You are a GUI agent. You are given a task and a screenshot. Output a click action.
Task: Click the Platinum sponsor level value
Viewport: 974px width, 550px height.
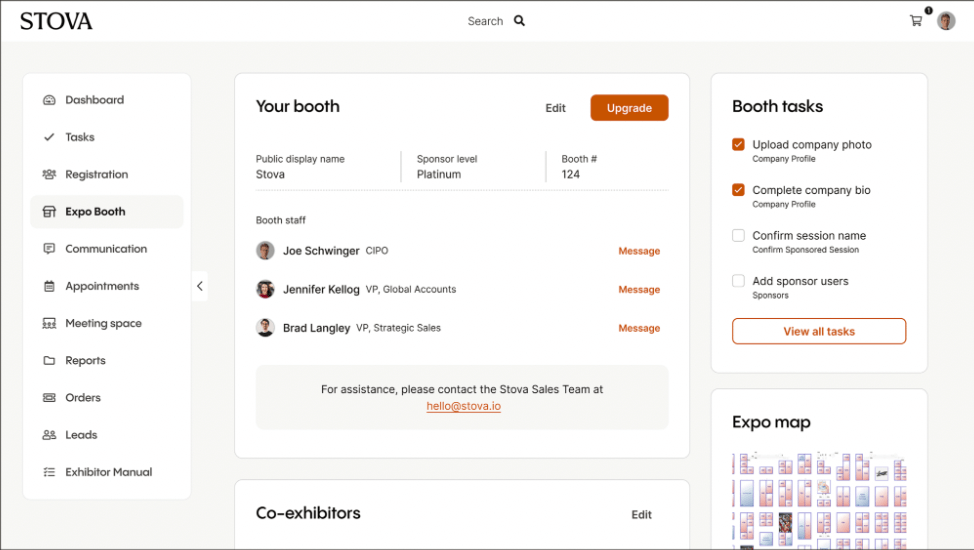(439, 175)
